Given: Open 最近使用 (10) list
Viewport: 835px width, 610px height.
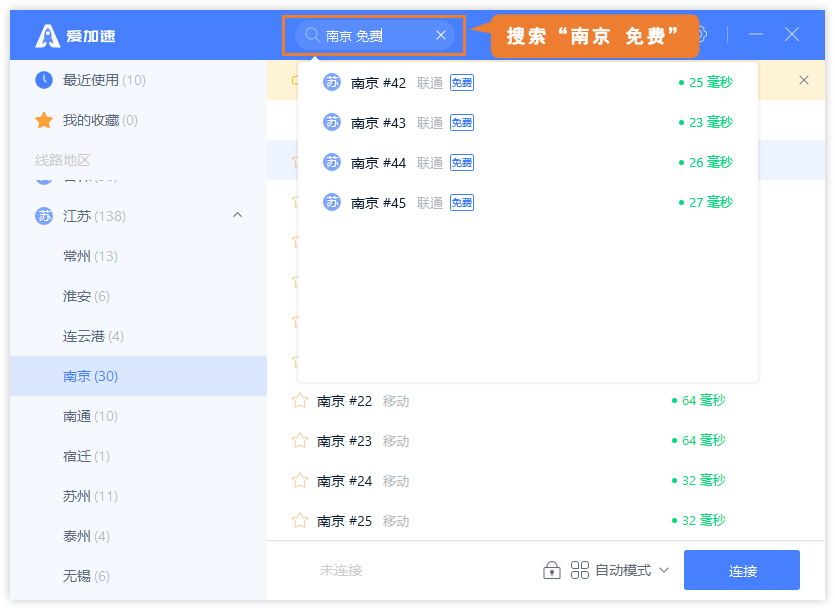Looking at the screenshot, I should pyautogui.click(x=138, y=80).
